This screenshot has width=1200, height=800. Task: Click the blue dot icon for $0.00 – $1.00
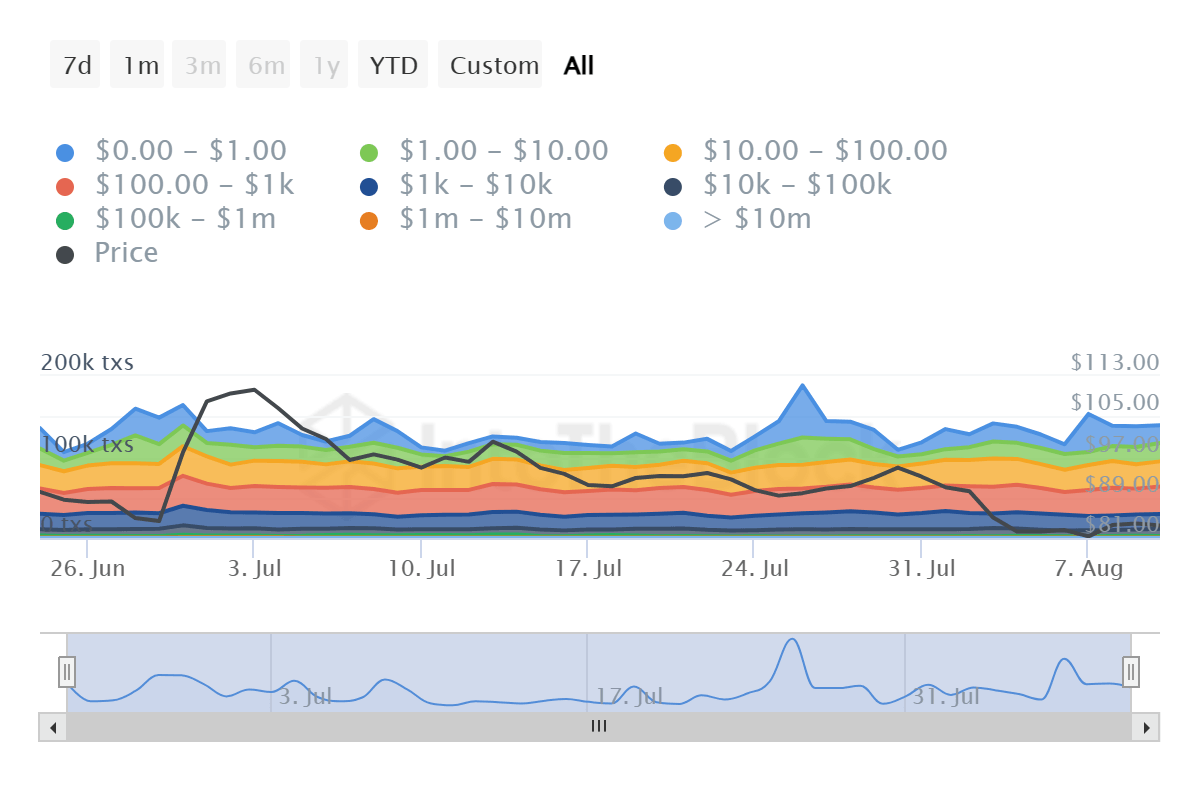(64, 150)
